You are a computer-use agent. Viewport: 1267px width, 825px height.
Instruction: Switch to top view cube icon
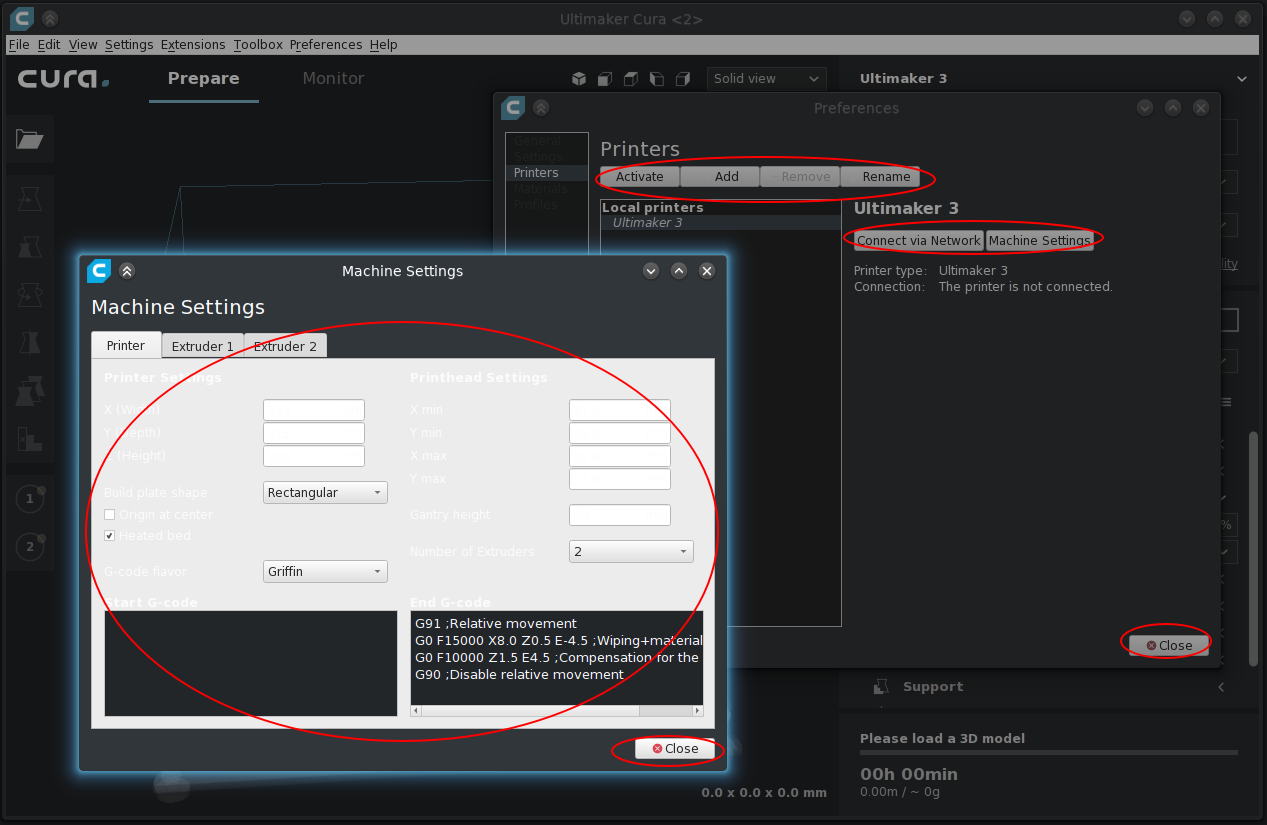630,79
